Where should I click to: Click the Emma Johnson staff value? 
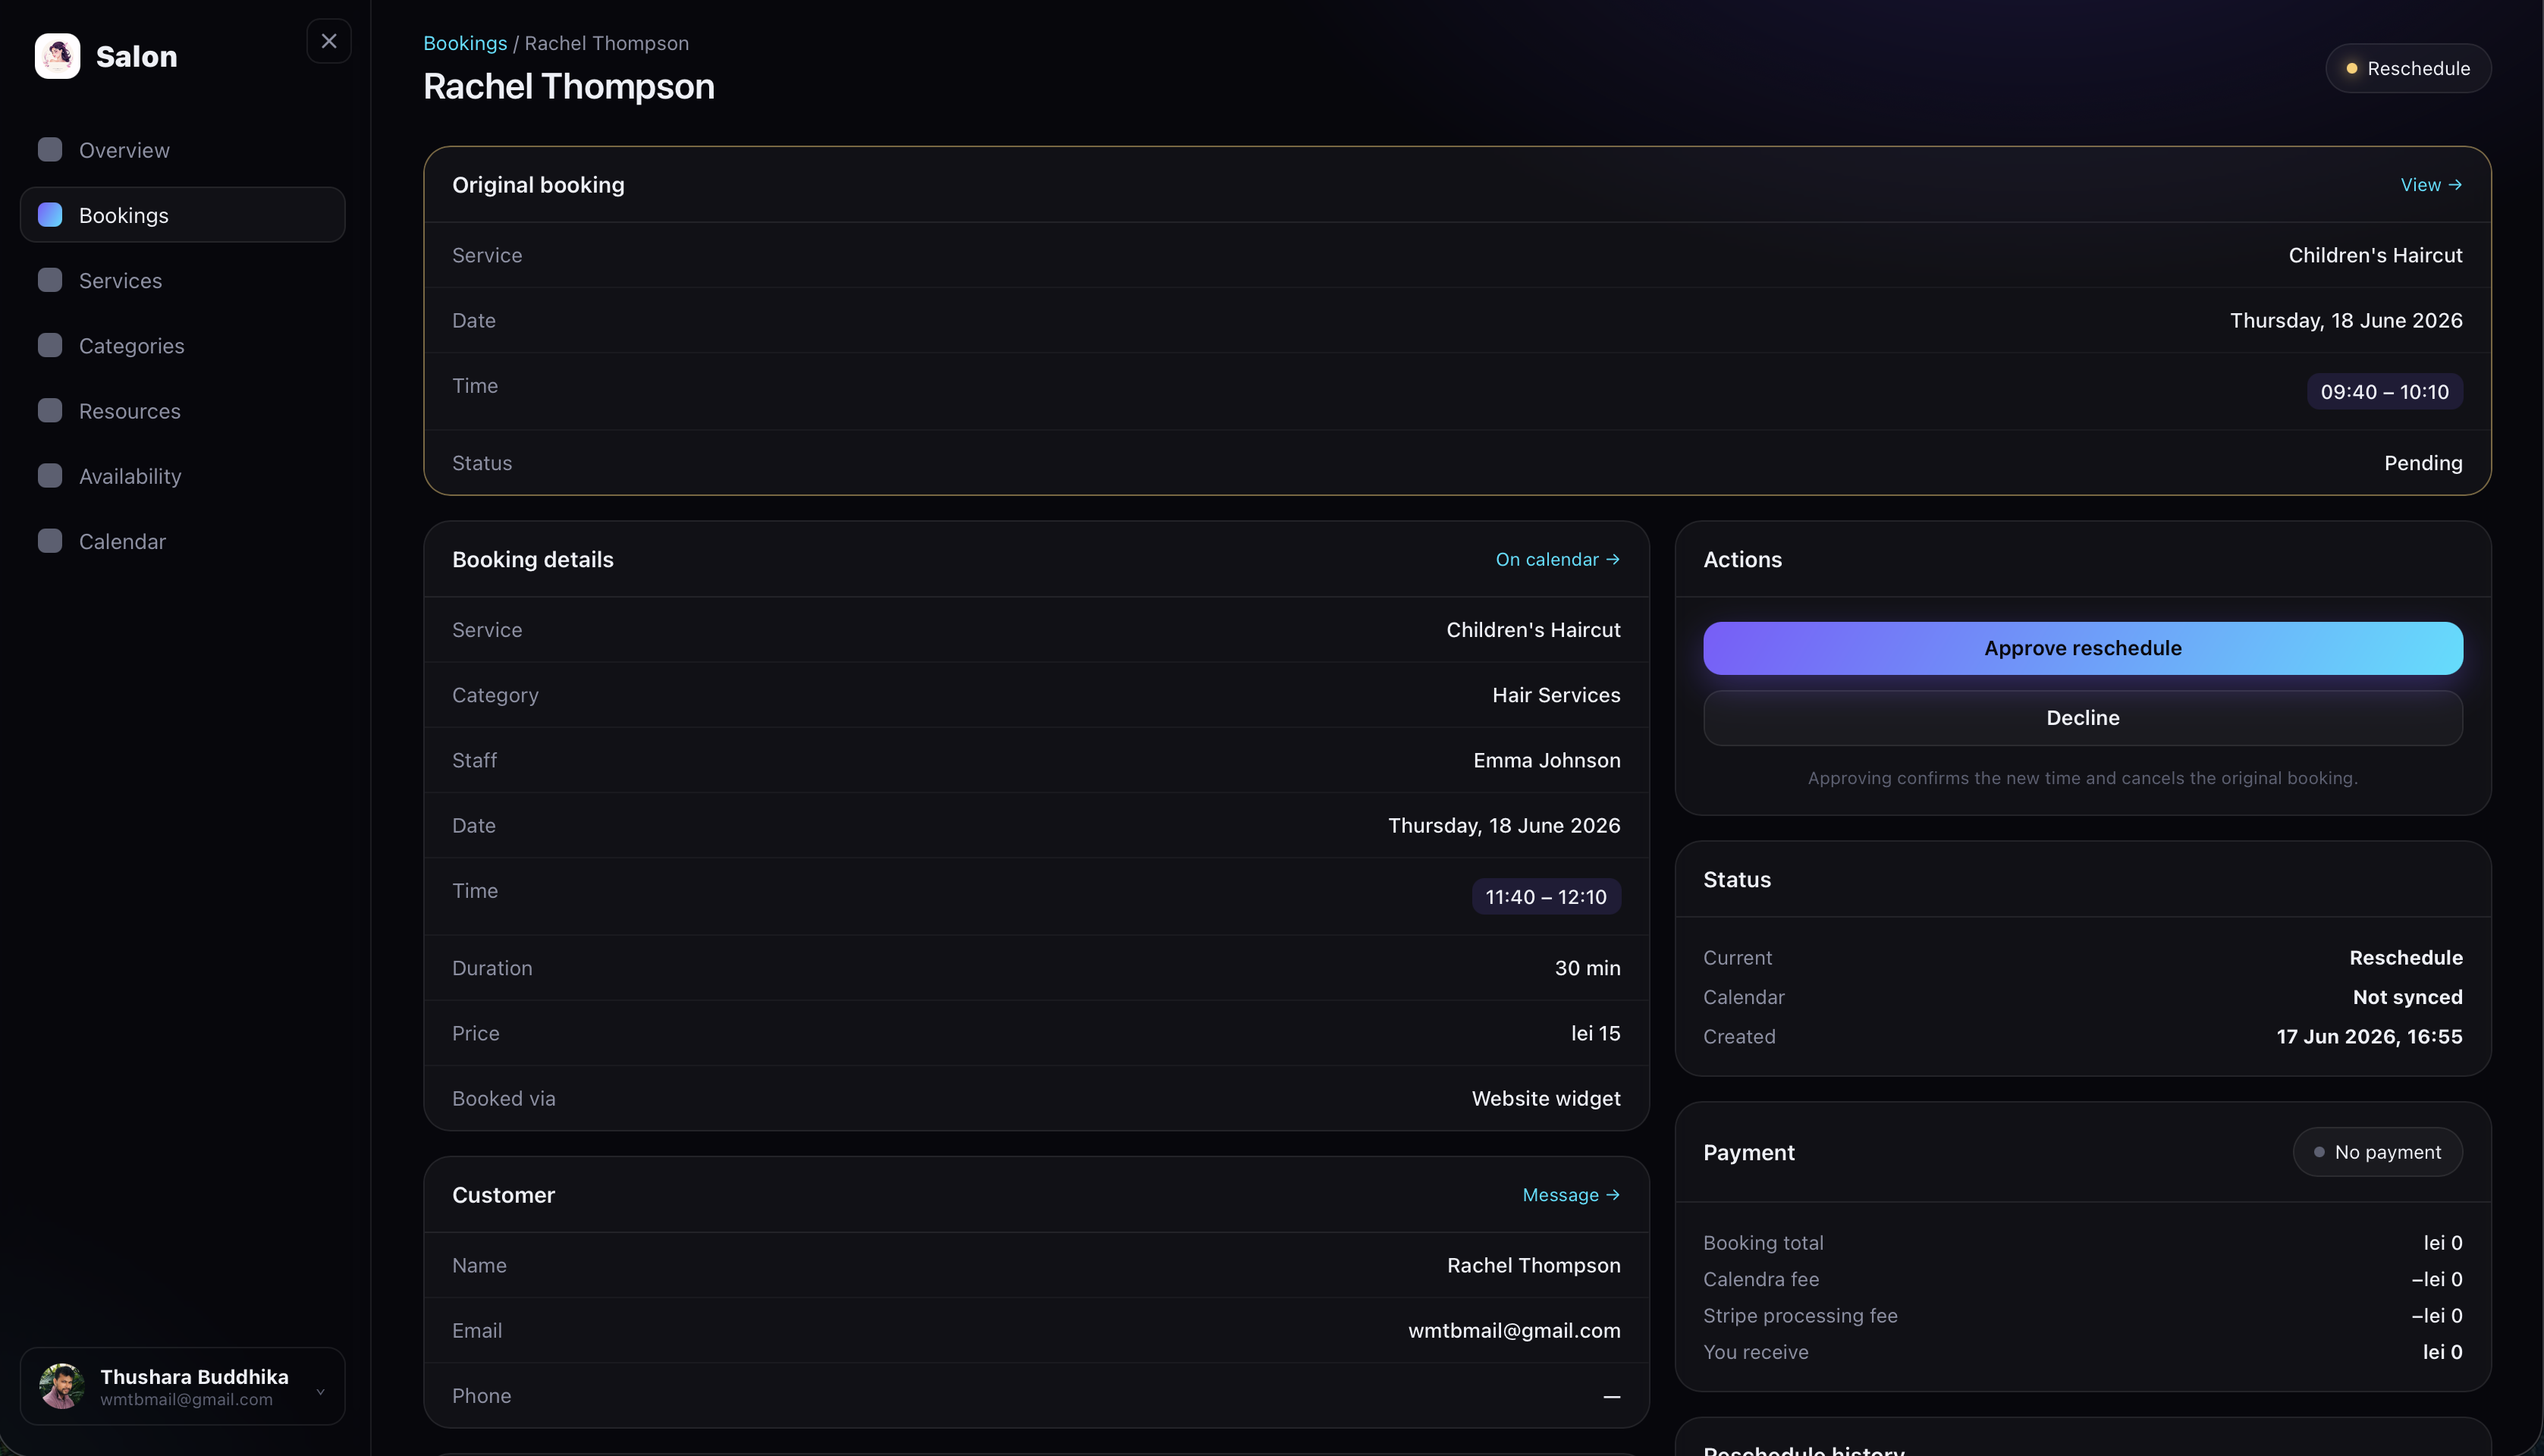pyautogui.click(x=1547, y=760)
